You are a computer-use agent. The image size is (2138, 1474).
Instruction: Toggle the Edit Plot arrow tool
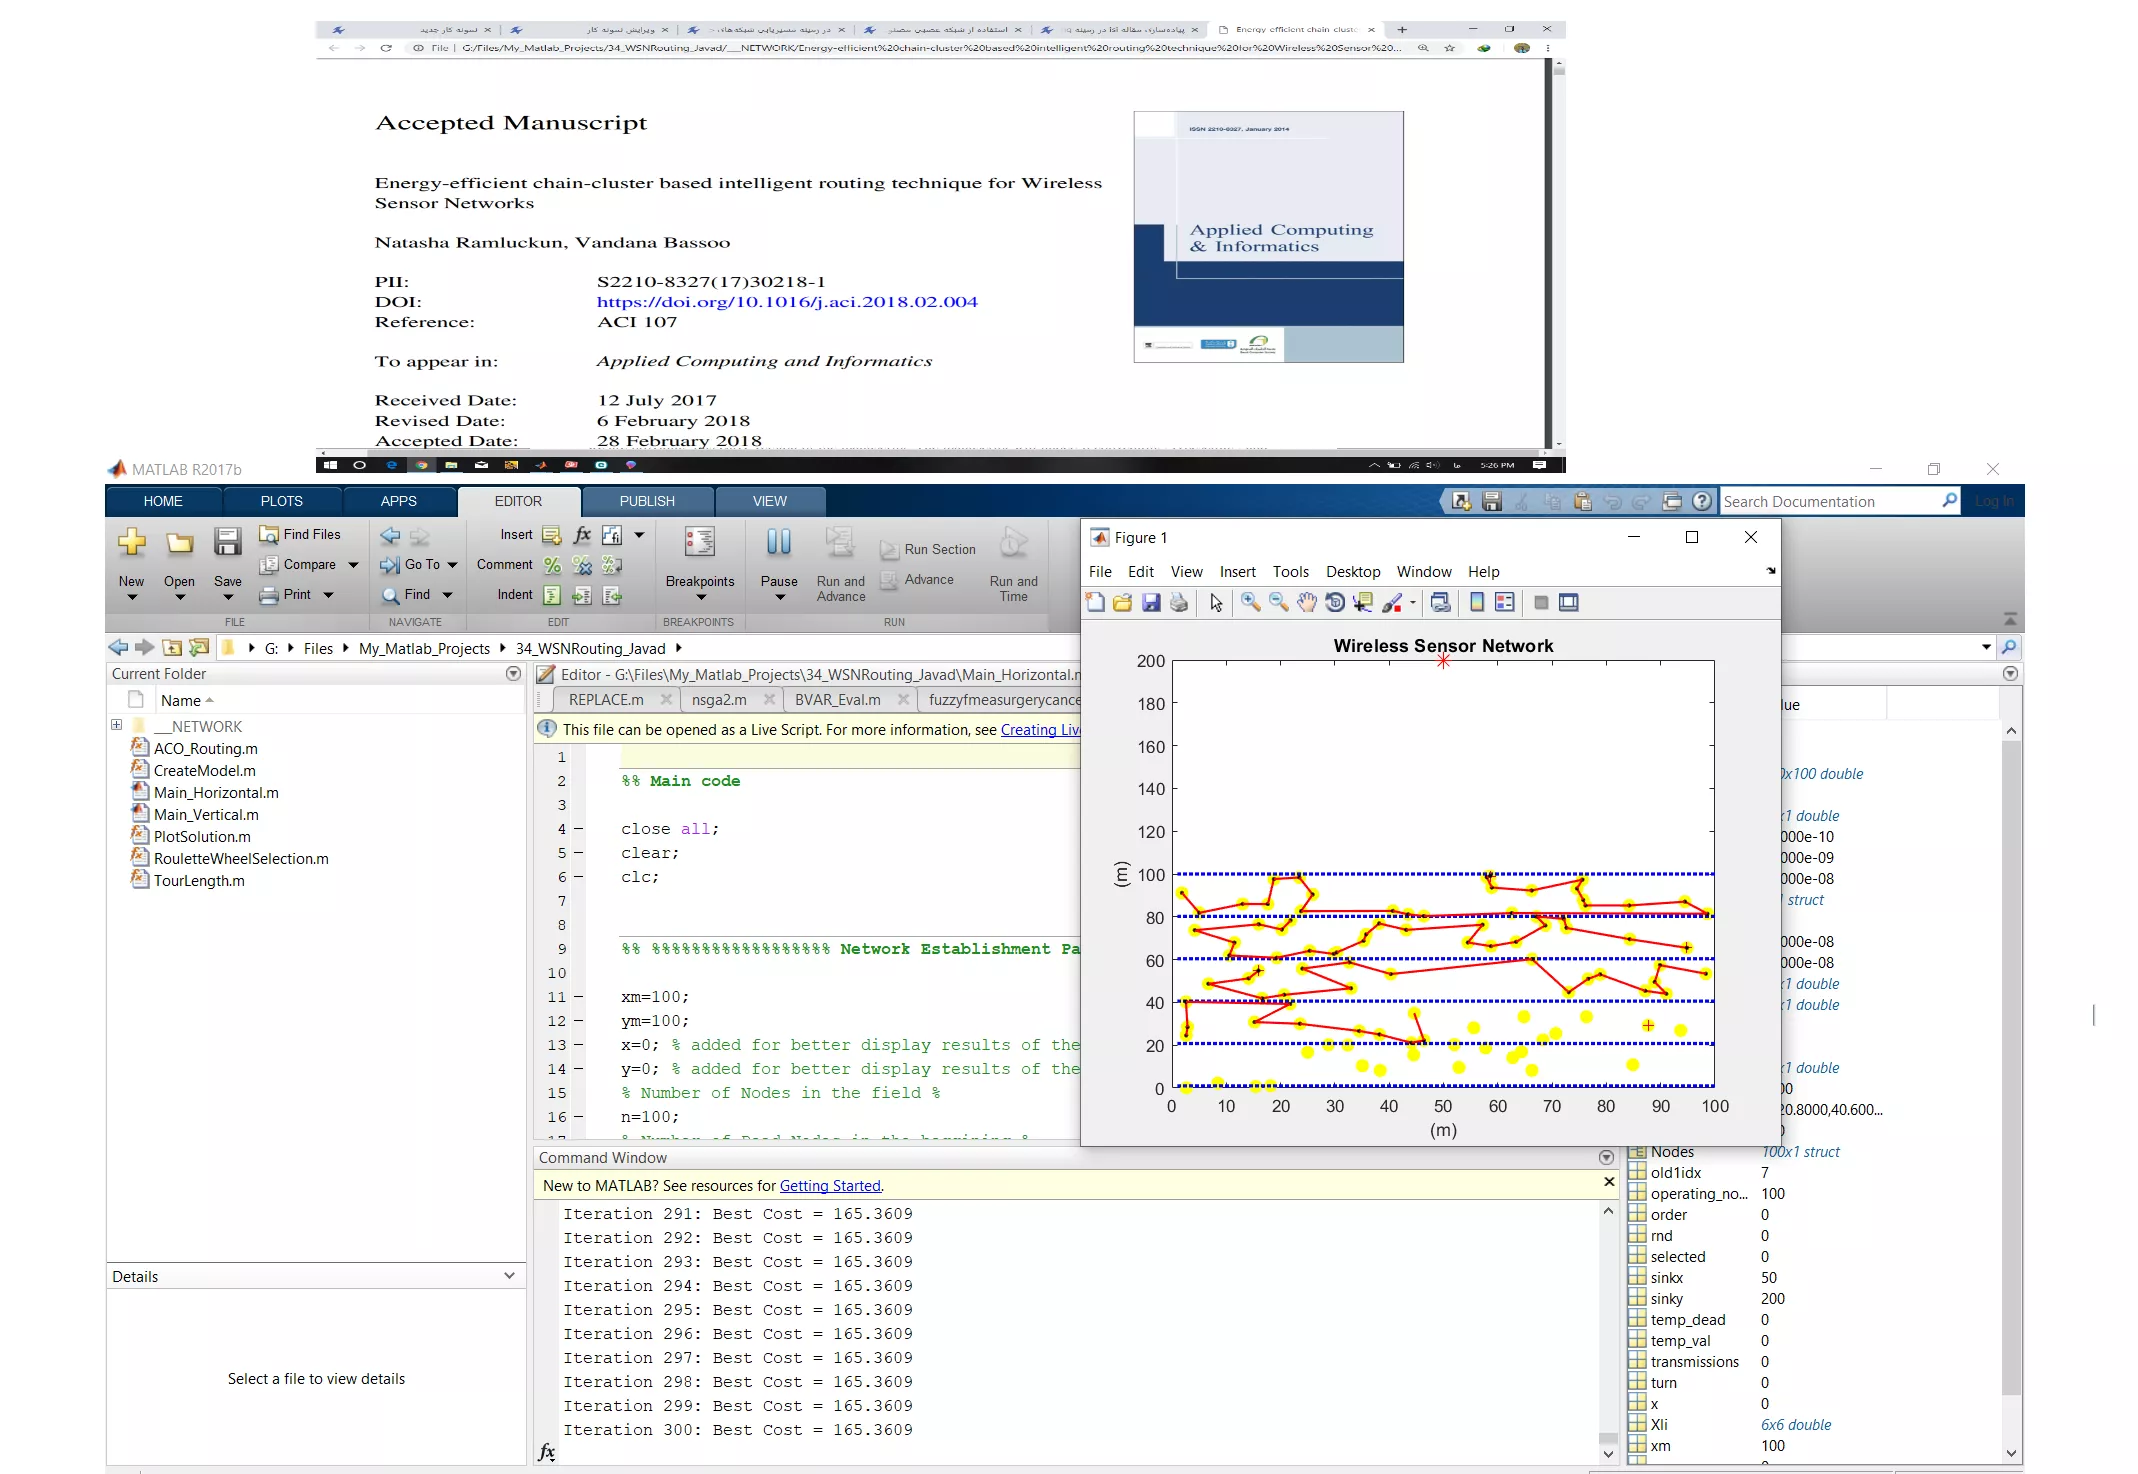pos(1216,602)
